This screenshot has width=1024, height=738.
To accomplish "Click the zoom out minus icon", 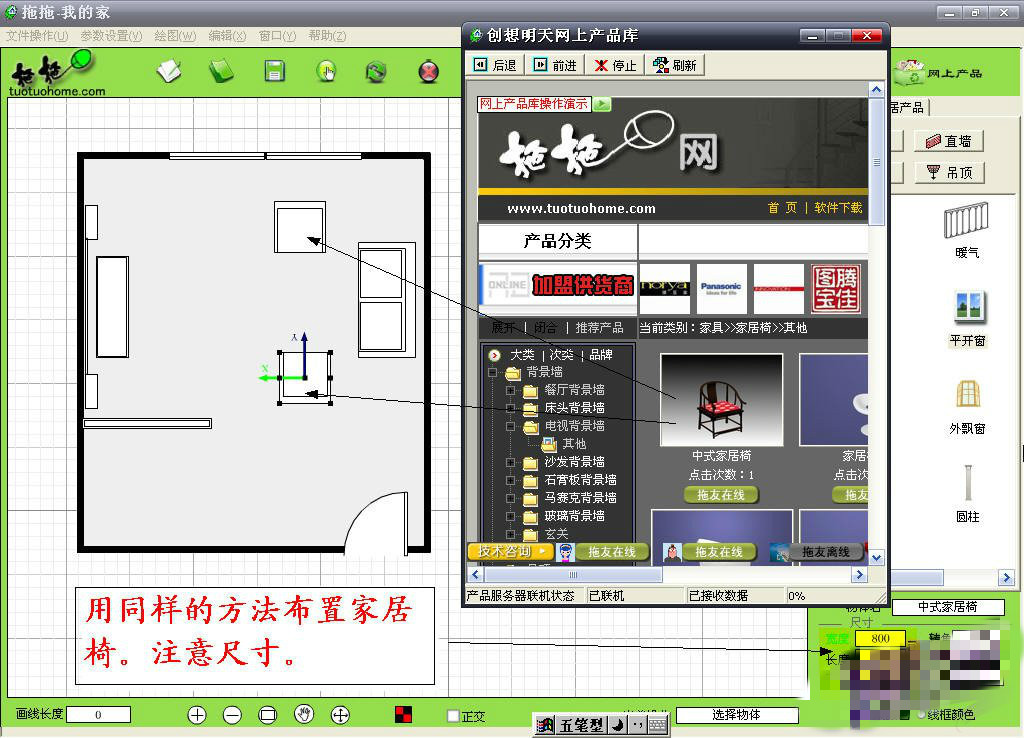I will 232,715.
